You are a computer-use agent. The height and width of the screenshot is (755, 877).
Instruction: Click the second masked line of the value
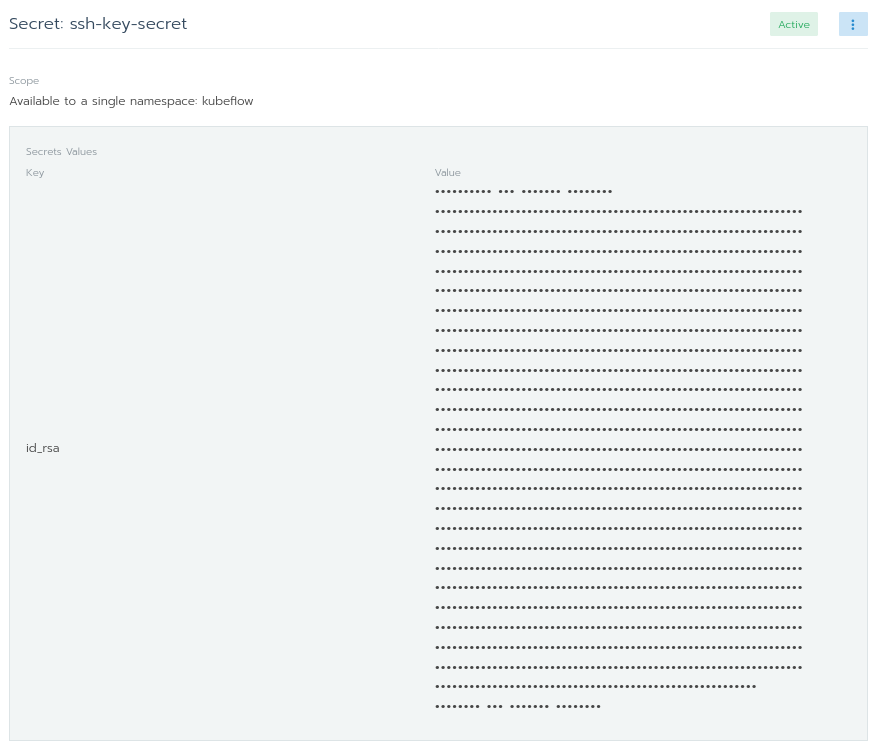pyautogui.click(x=618, y=212)
